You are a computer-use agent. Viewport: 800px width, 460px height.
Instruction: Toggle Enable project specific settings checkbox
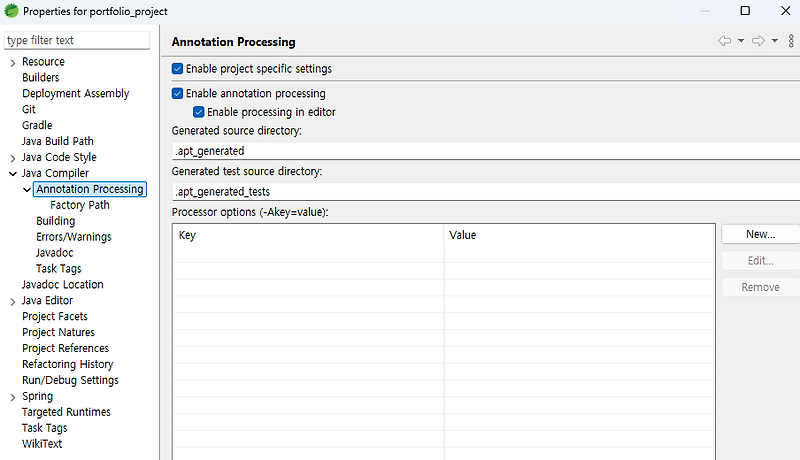(178, 69)
